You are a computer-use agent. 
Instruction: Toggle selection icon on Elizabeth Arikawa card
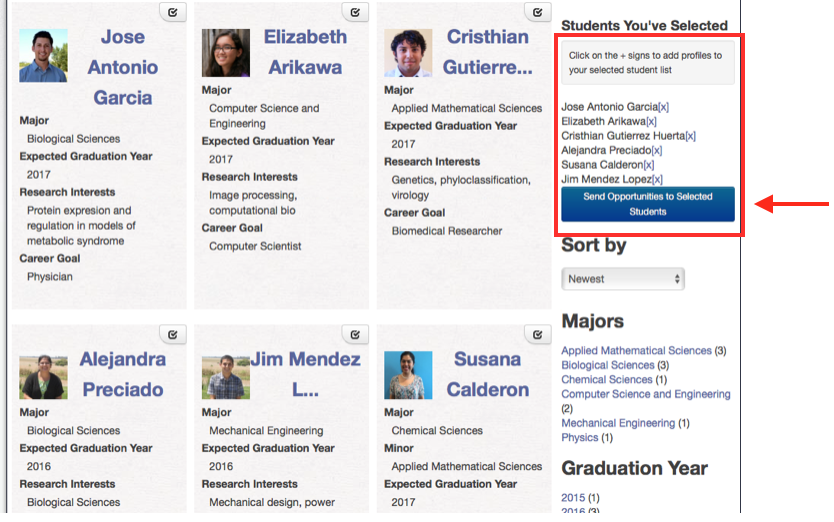[x=356, y=13]
